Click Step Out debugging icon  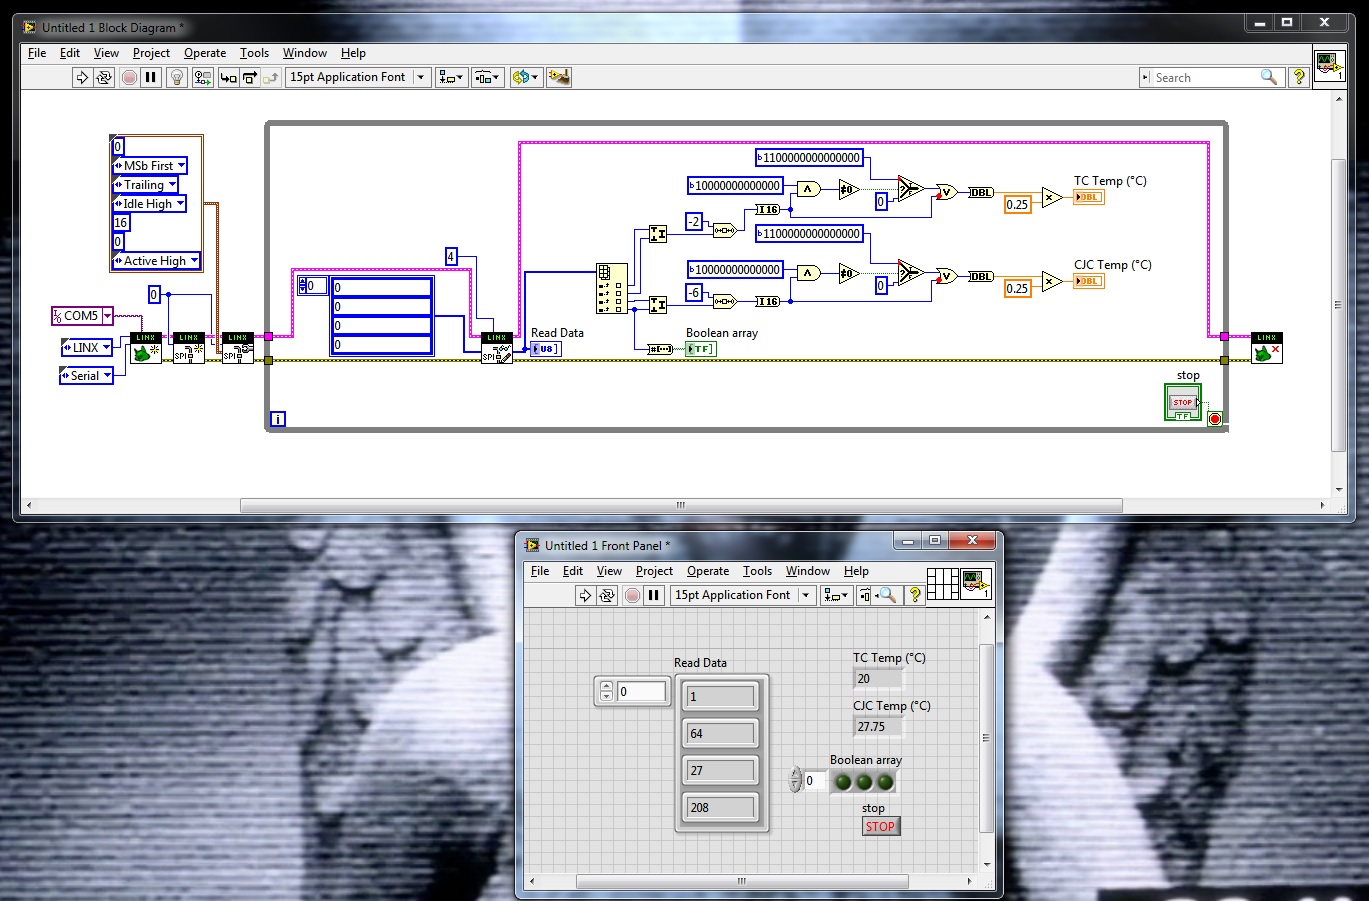click(x=271, y=77)
